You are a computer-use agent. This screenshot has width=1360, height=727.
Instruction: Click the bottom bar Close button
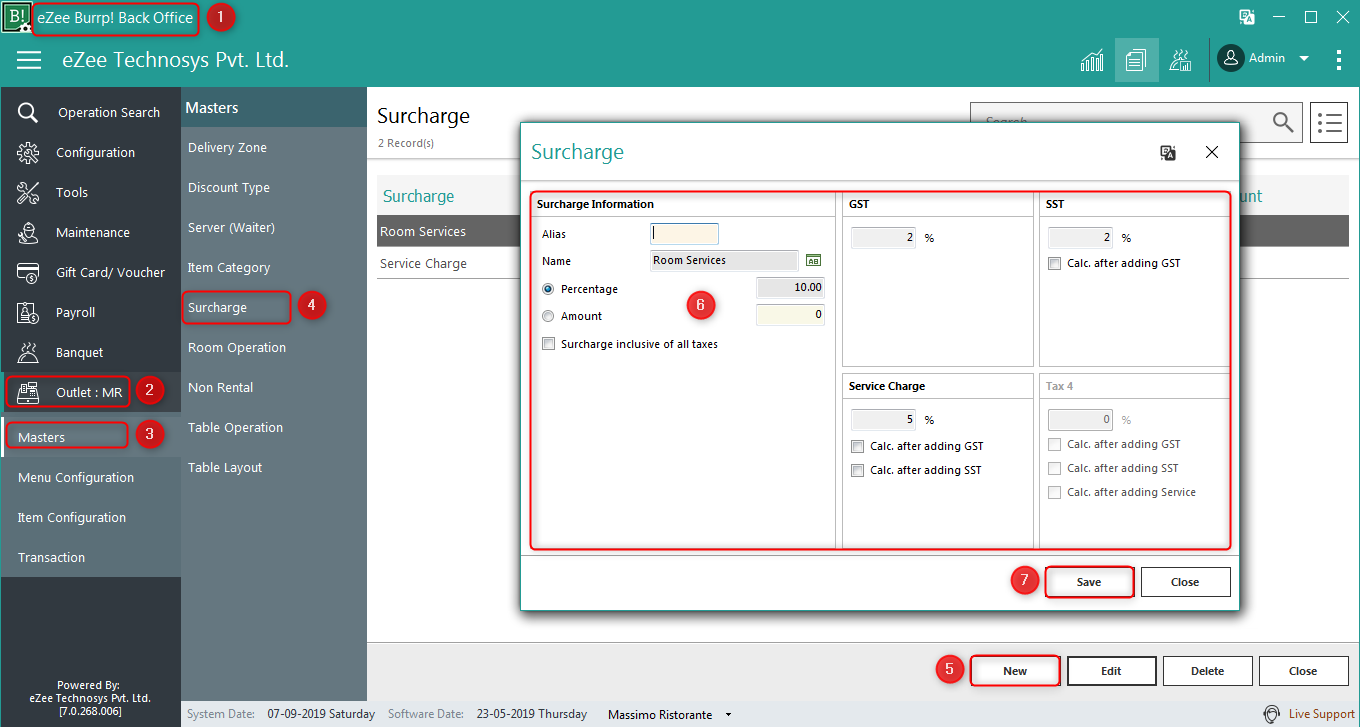[x=1303, y=671]
